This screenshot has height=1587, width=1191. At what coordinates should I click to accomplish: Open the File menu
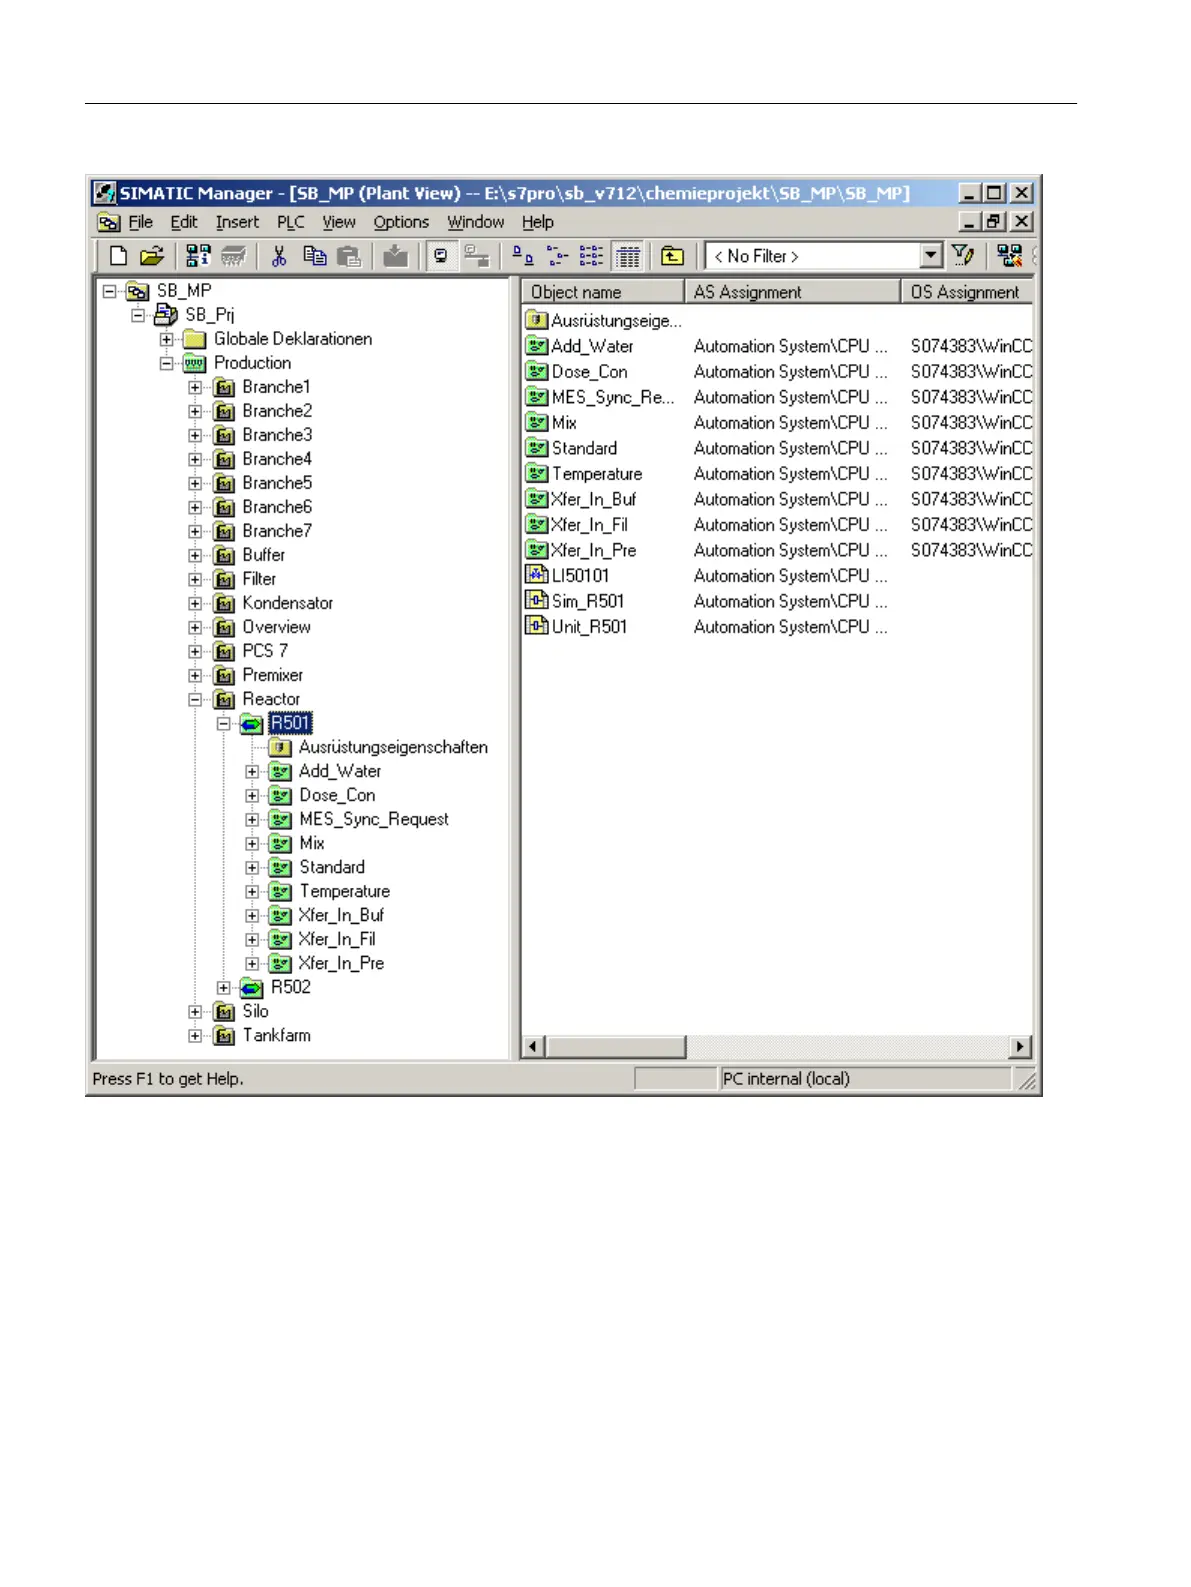(x=141, y=222)
